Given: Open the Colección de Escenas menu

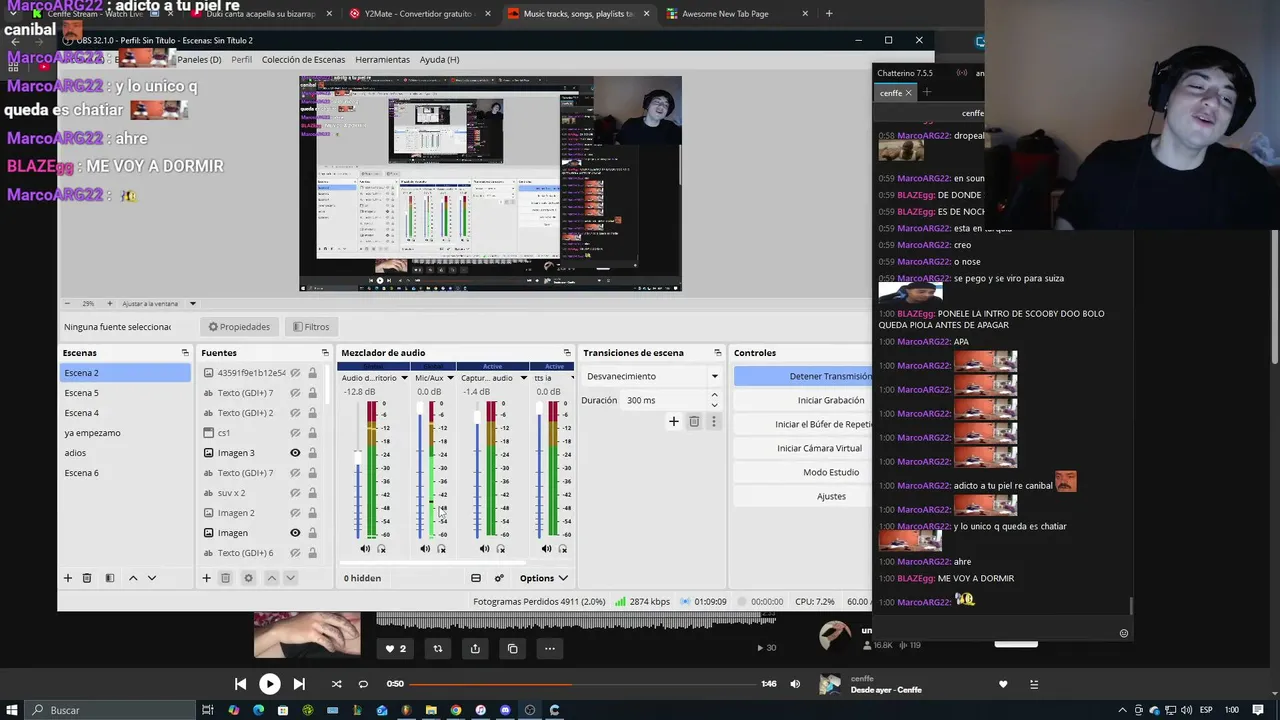Looking at the screenshot, I should tap(303, 60).
